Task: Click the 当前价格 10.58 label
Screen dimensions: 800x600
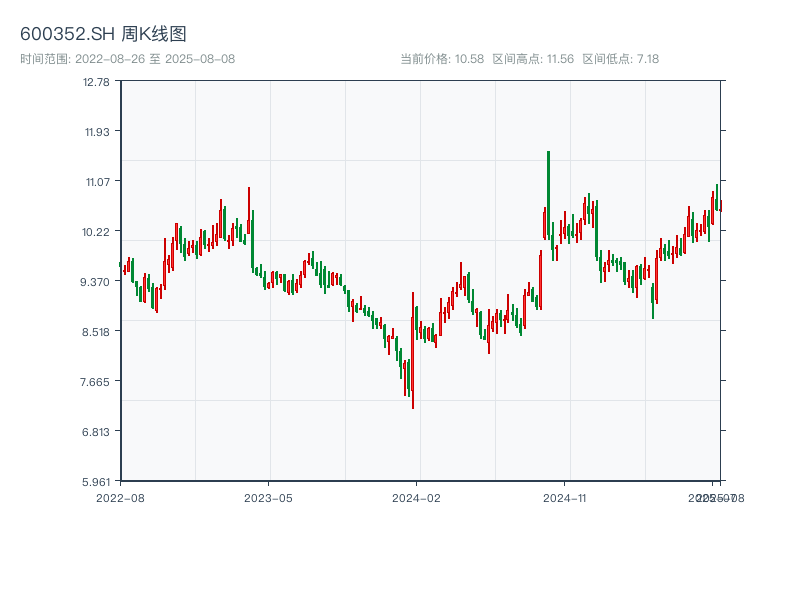Action: coord(442,59)
